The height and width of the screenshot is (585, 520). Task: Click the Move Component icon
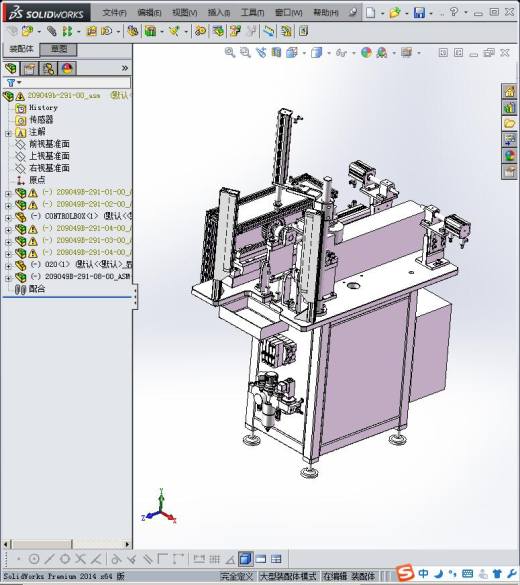pos(107,31)
